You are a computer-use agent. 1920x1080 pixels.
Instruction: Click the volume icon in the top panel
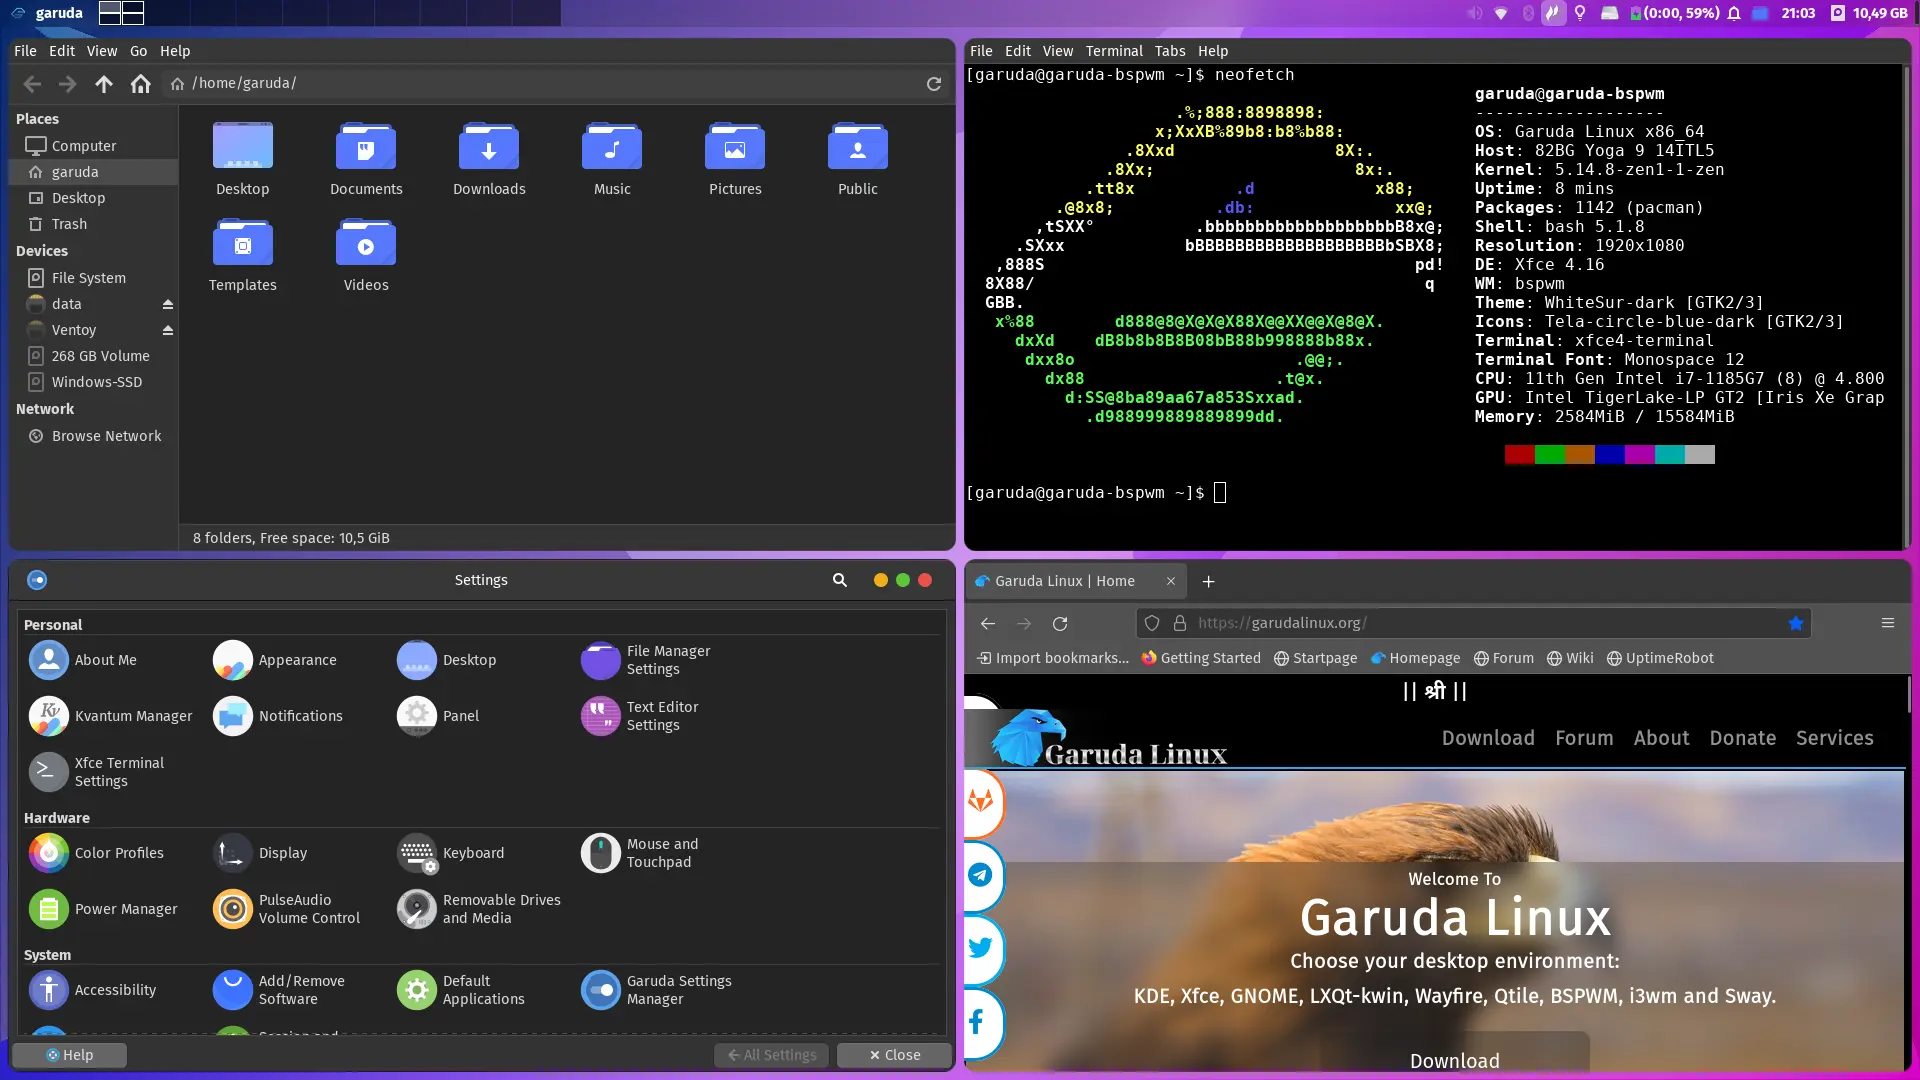pos(1474,13)
